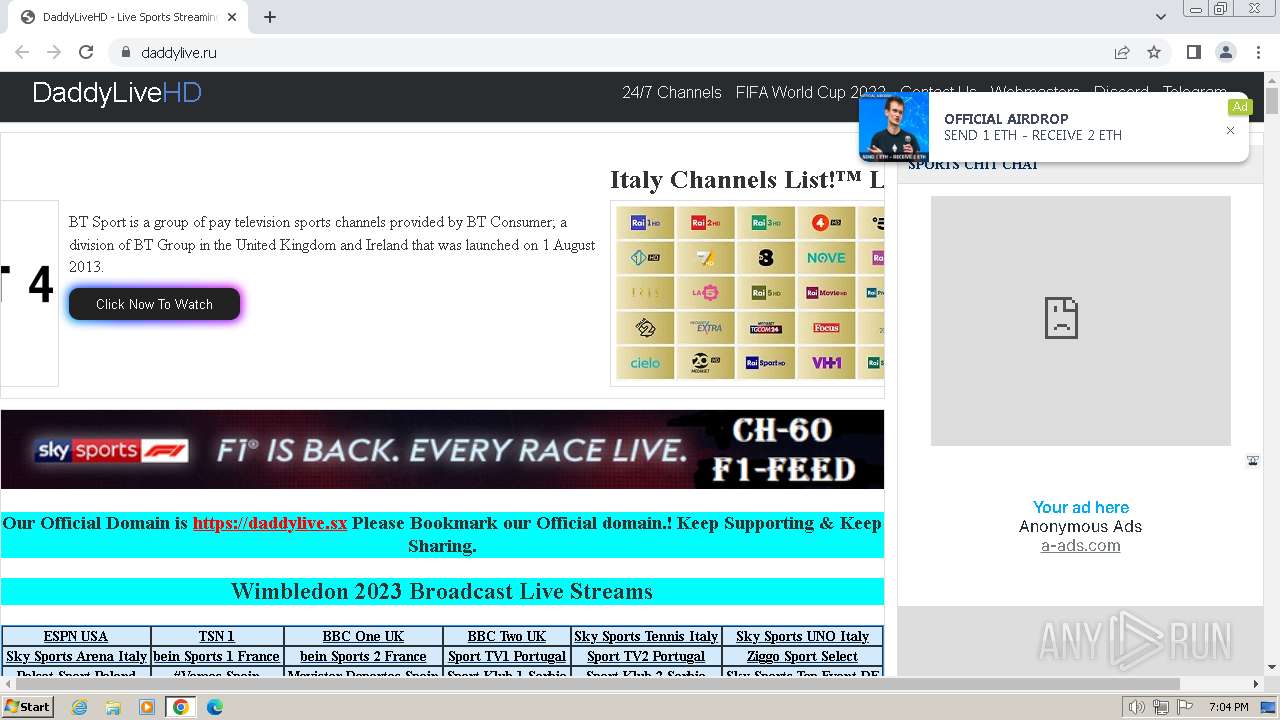Expand the tab search chevron

coord(1161,16)
